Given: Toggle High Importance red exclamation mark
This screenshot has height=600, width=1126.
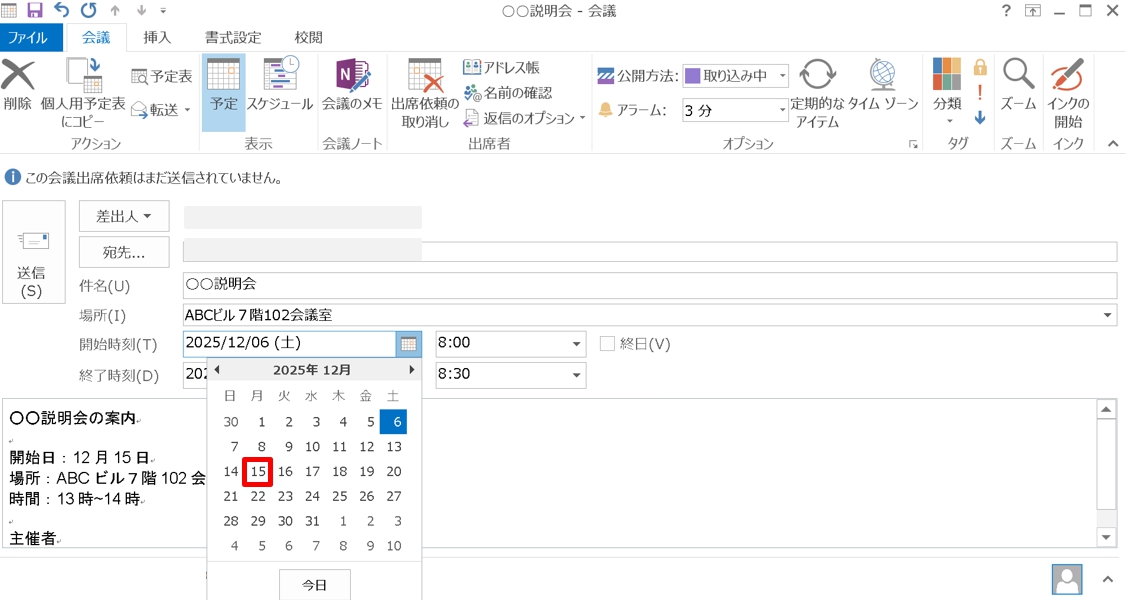Looking at the screenshot, I should [x=980, y=92].
